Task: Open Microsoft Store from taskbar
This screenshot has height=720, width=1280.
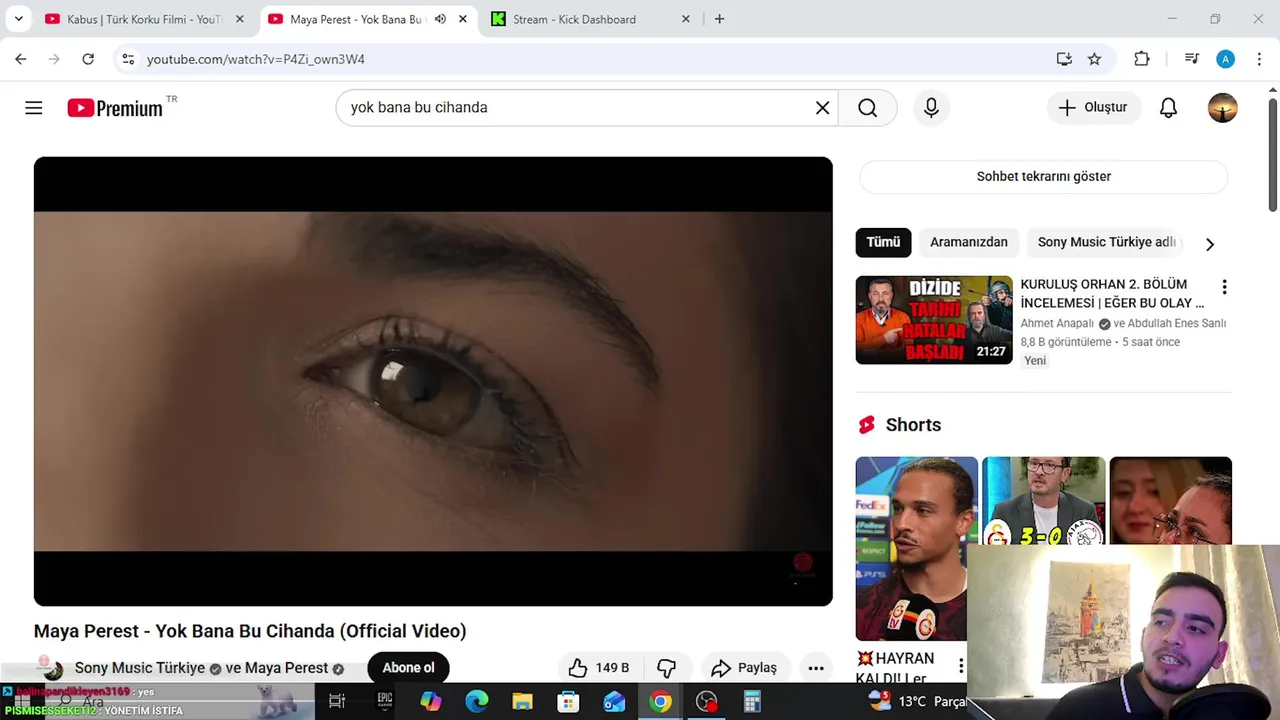Action: [x=568, y=702]
